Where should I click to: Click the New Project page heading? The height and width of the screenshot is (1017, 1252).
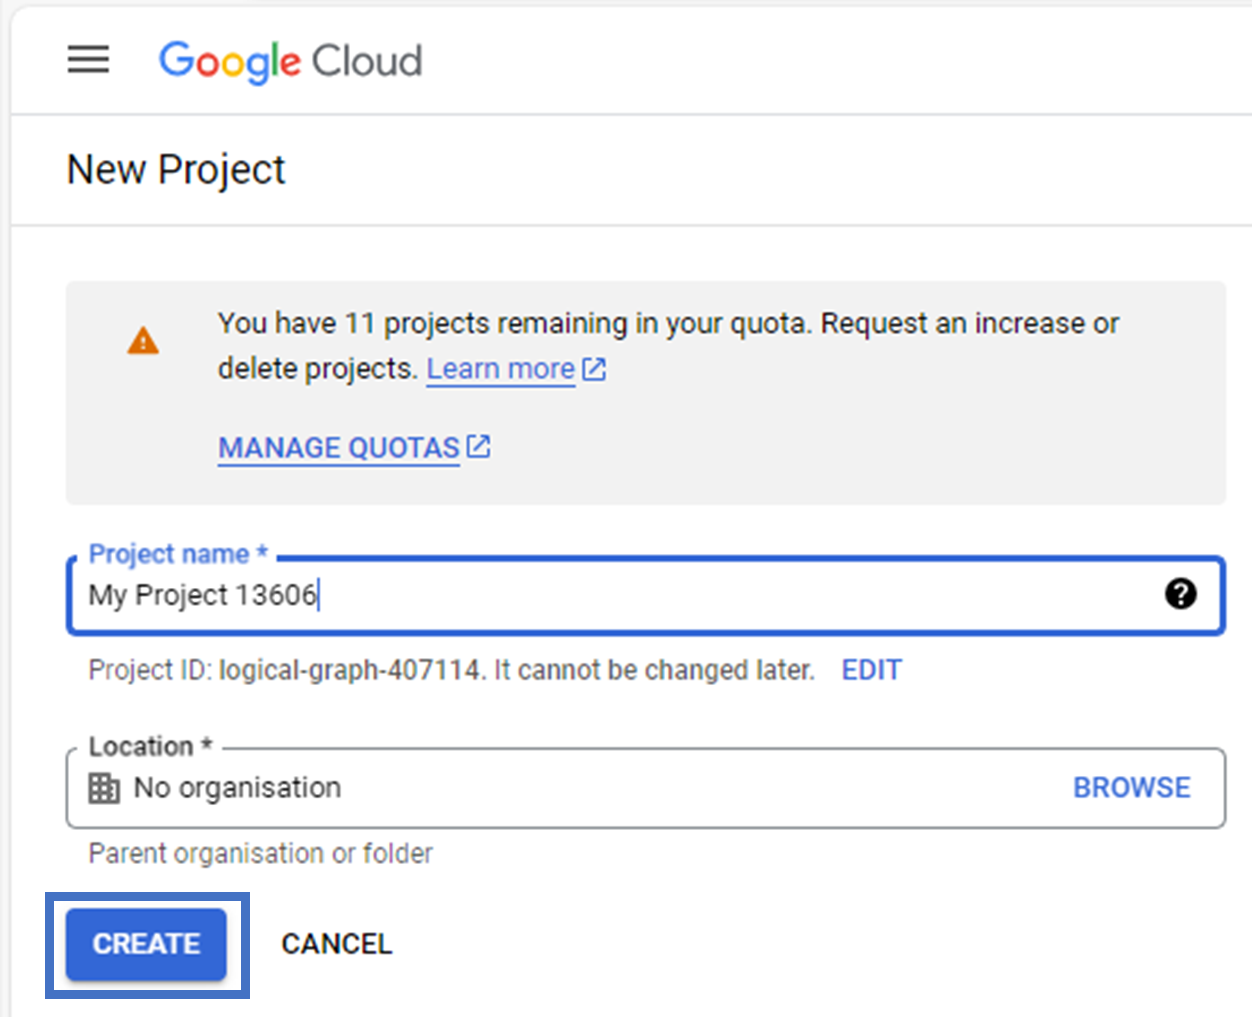(x=175, y=169)
